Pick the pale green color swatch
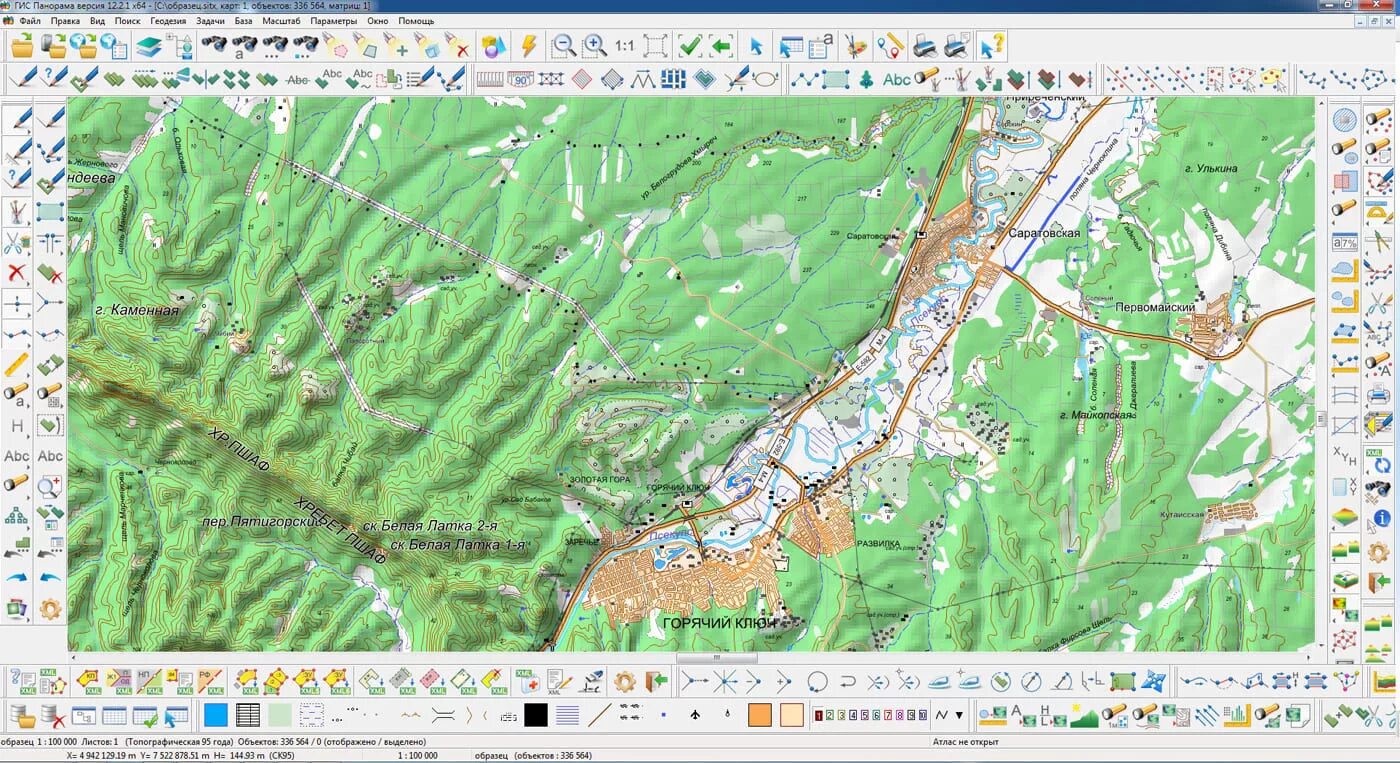 pos(279,715)
